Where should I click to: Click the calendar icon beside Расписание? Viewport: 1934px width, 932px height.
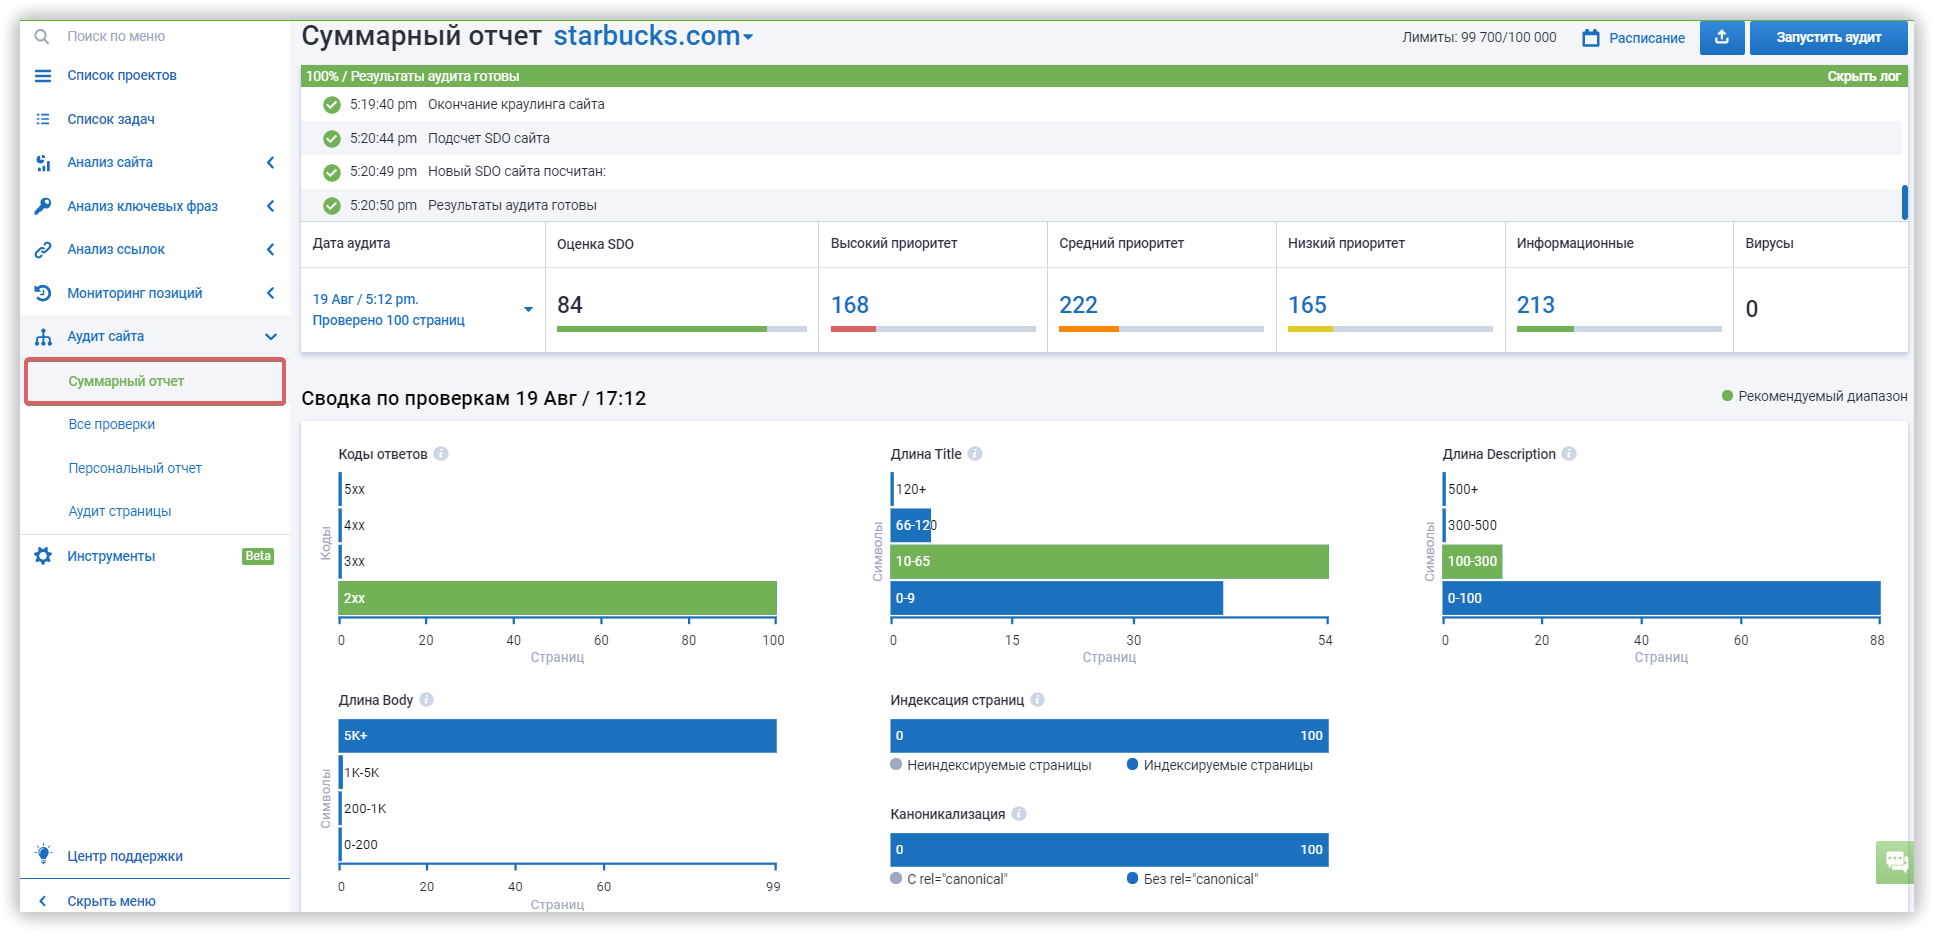1591,38
